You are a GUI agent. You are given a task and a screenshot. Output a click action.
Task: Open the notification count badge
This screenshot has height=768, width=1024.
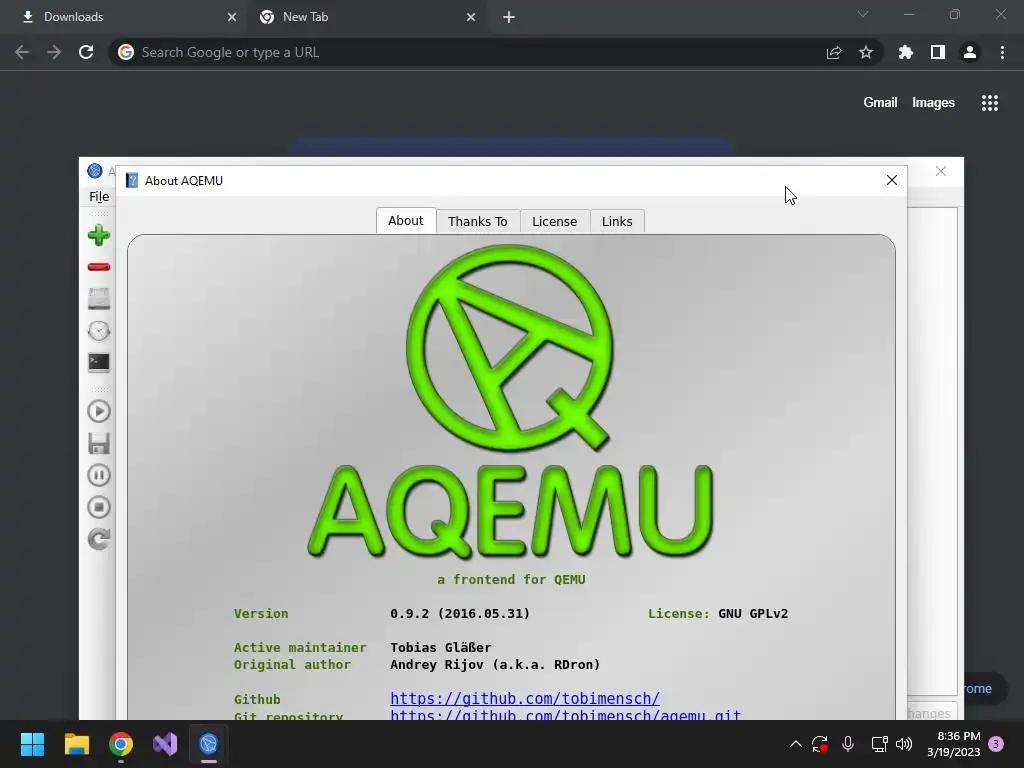pyautogui.click(x=997, y=744)
